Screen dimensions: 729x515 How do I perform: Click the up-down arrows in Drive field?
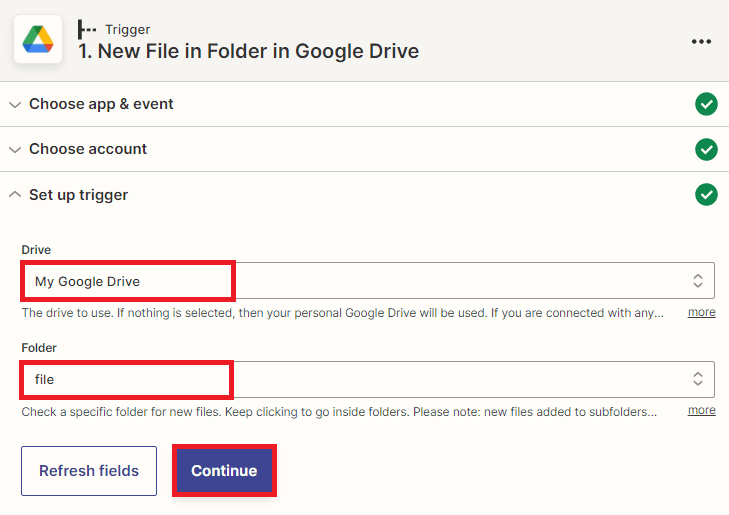pyautogui.click(x=698, y=281)
